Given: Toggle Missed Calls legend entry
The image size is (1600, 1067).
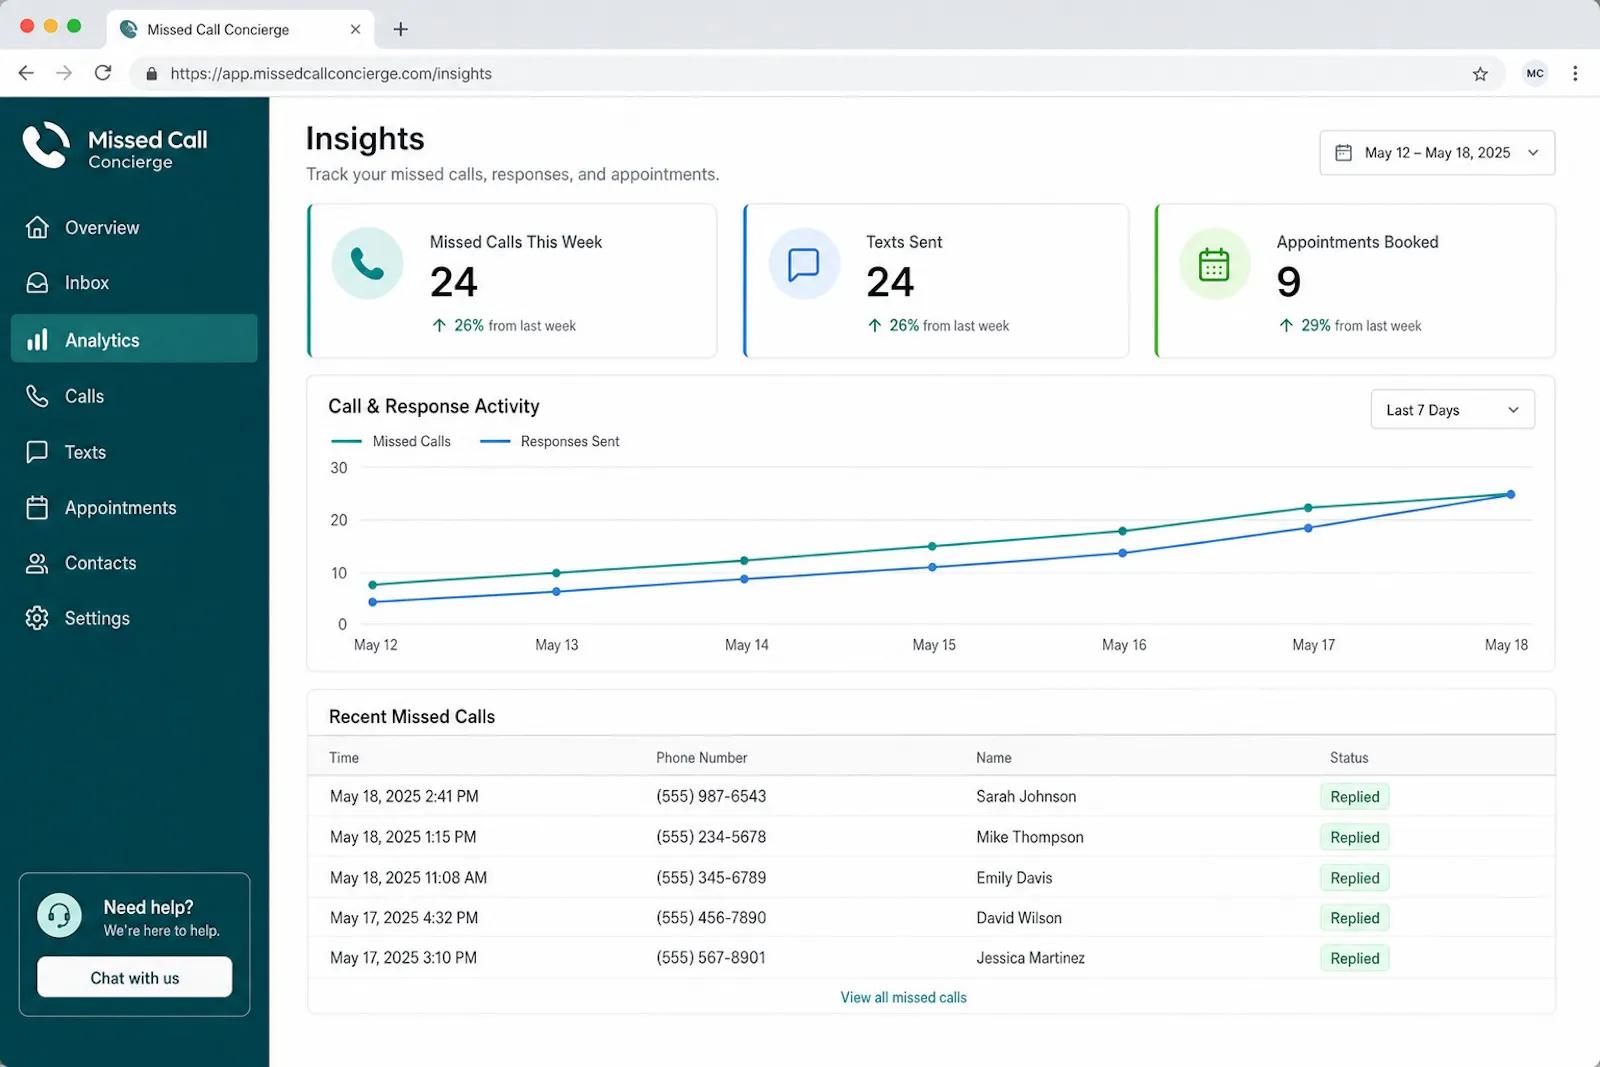Looking at the screenshot, I should click(391, 441).
